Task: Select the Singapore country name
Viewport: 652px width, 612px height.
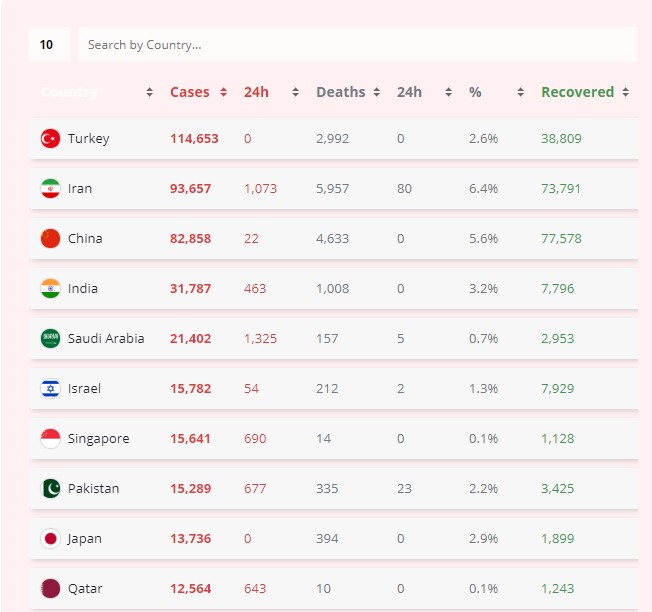Action: tap(98, 439)
